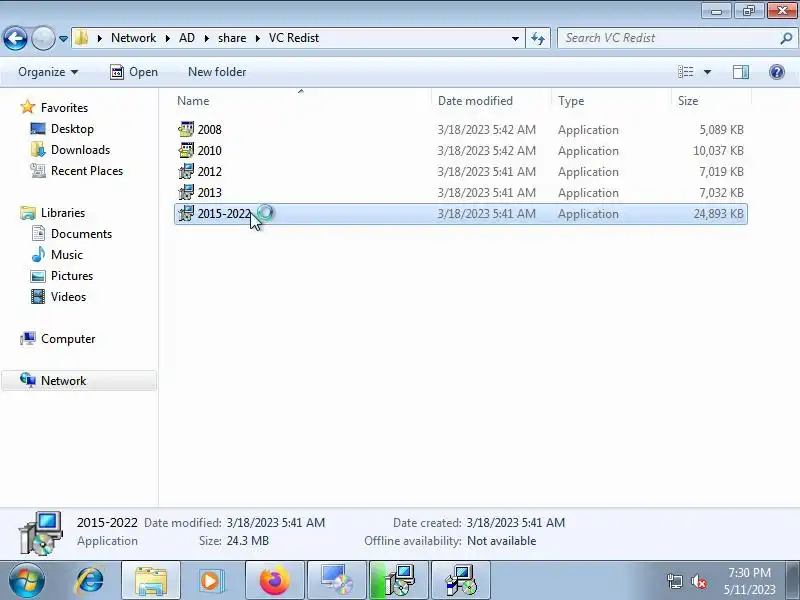Select the 2008 installer icon

point(186,129)
